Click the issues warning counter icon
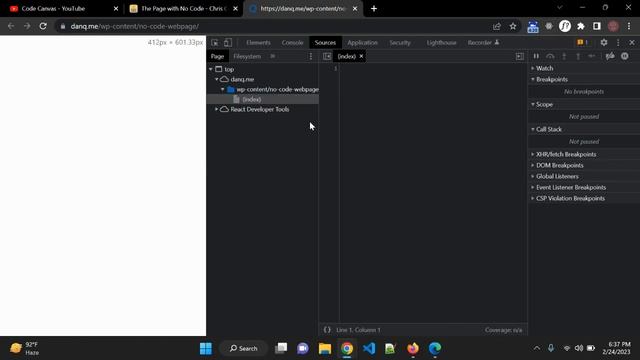640x360 pixels. (x=582, y=42)
